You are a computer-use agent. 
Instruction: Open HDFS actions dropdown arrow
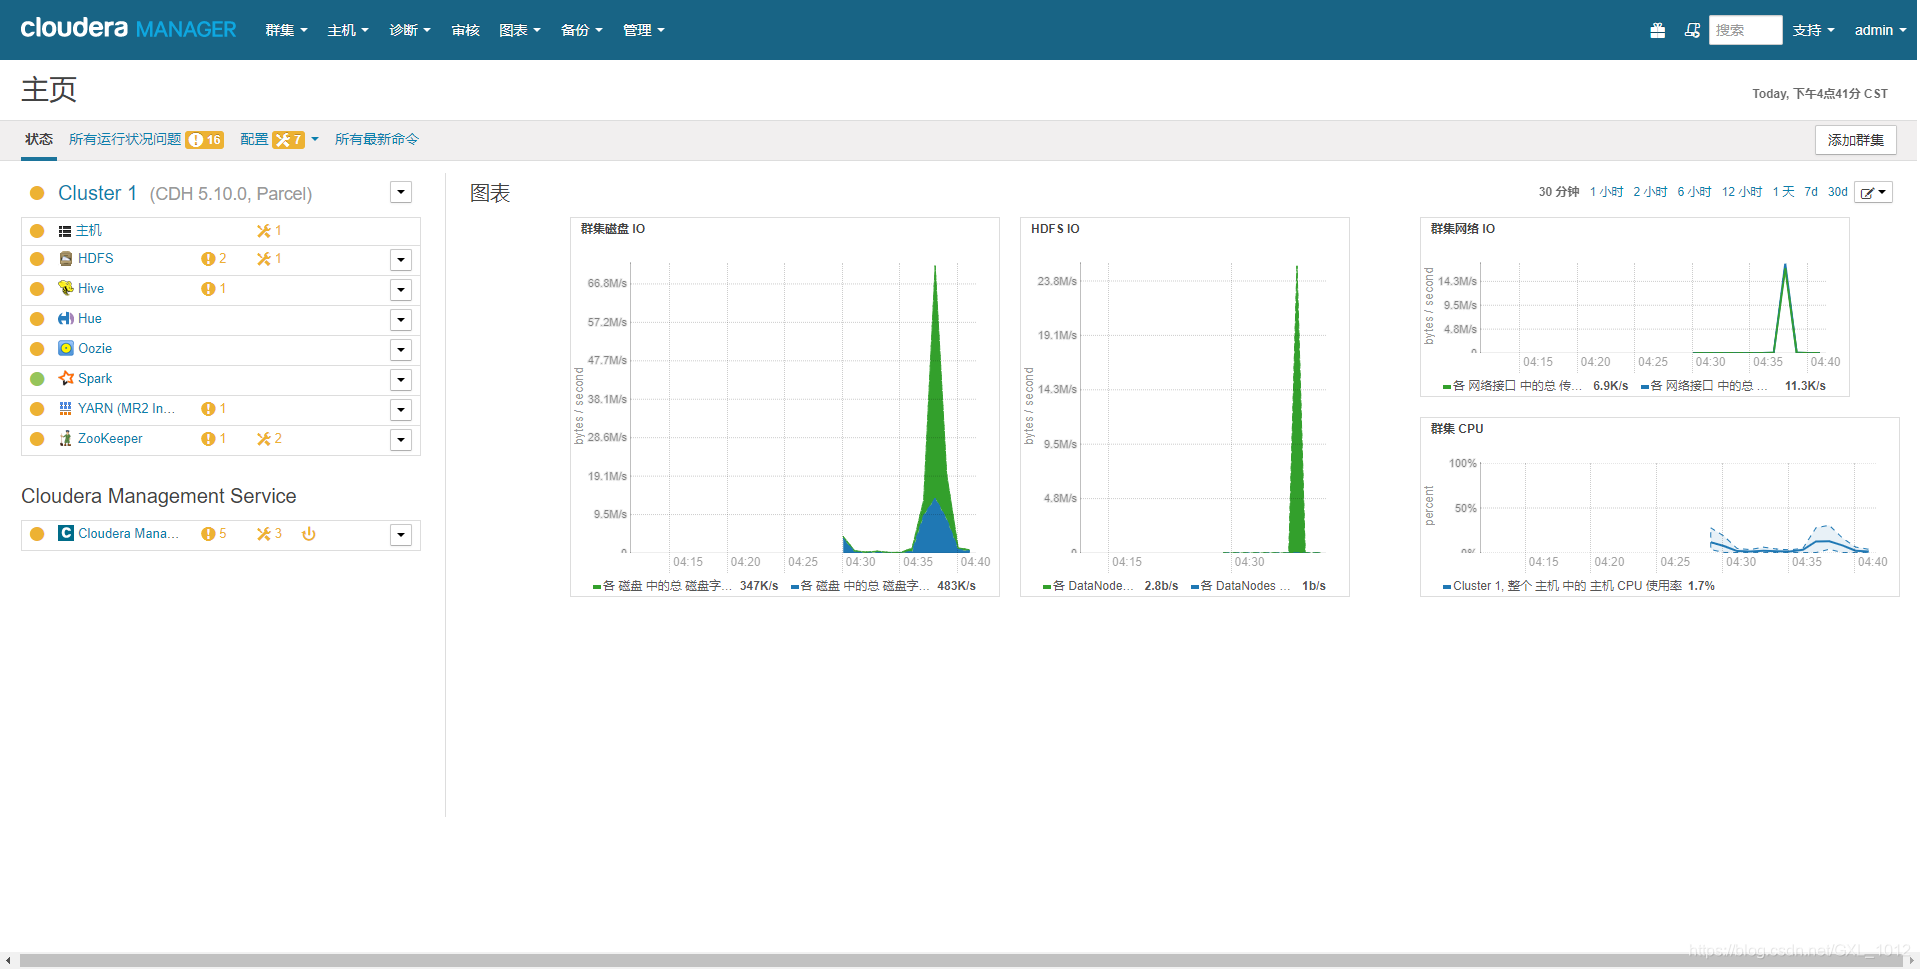coord(401,260)
